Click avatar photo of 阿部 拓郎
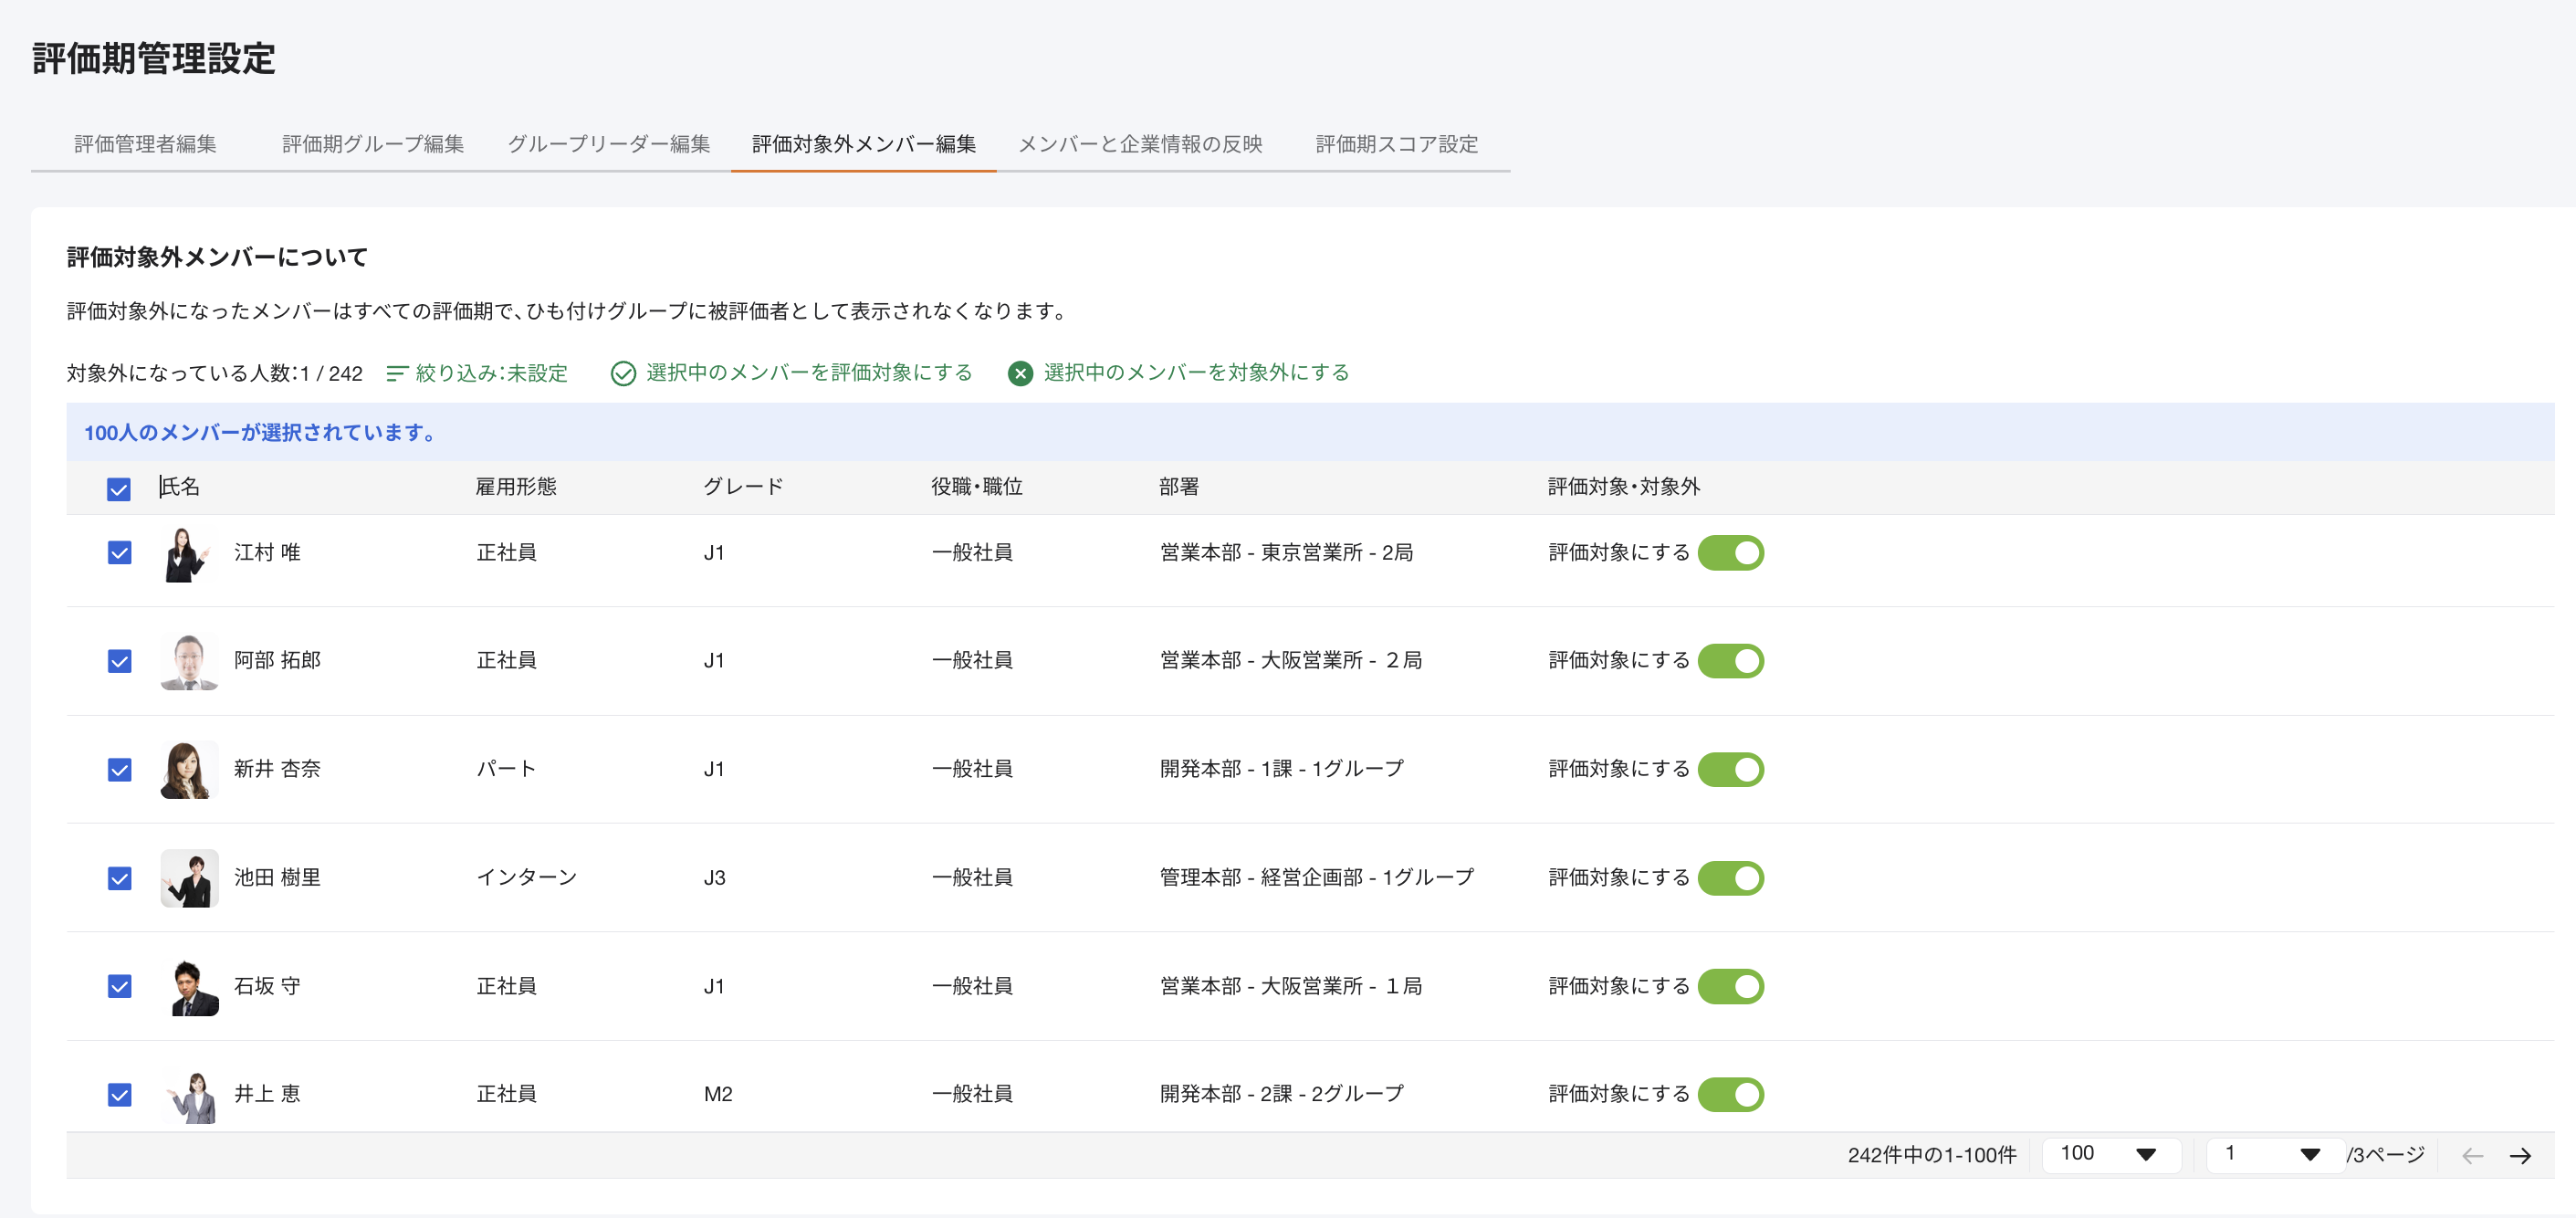The width and height of the screenshot is (2576, 1218). tap(189, 661)
